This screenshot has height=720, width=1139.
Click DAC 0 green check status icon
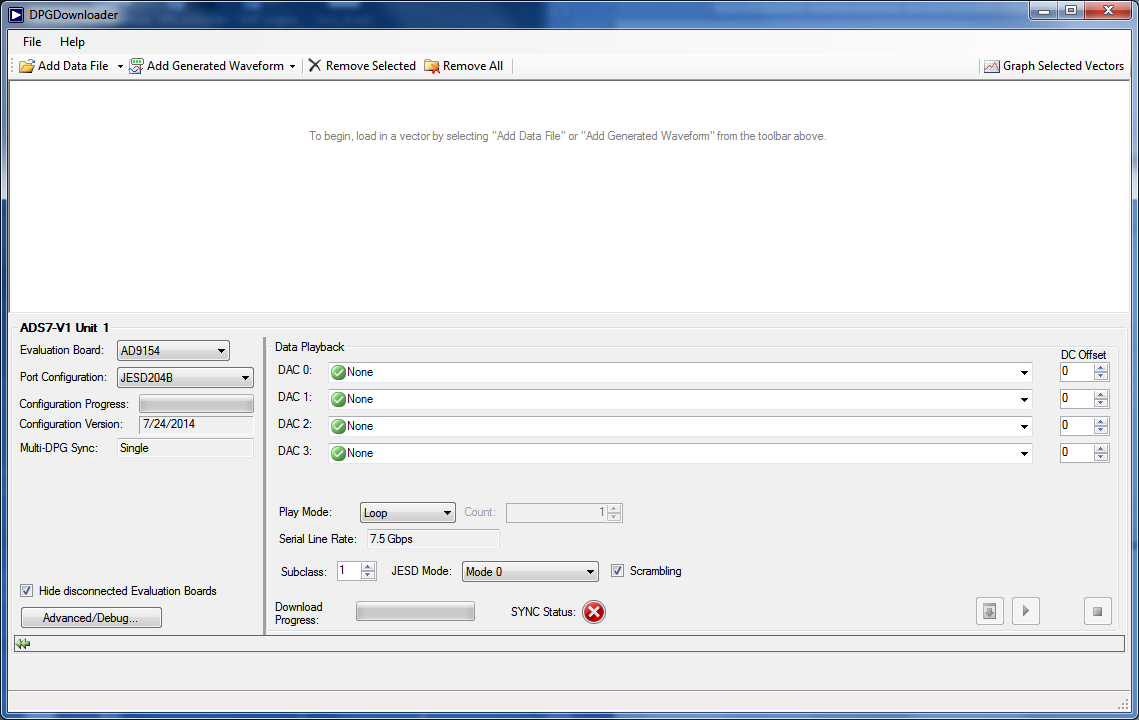coord(338,373)
